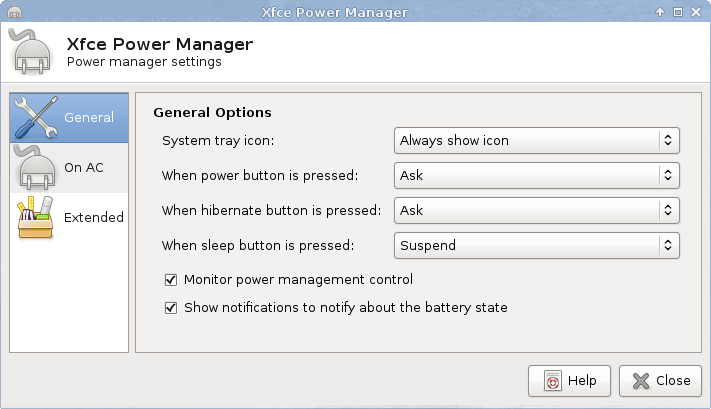Click the Help button

click(x=570, y=381)
